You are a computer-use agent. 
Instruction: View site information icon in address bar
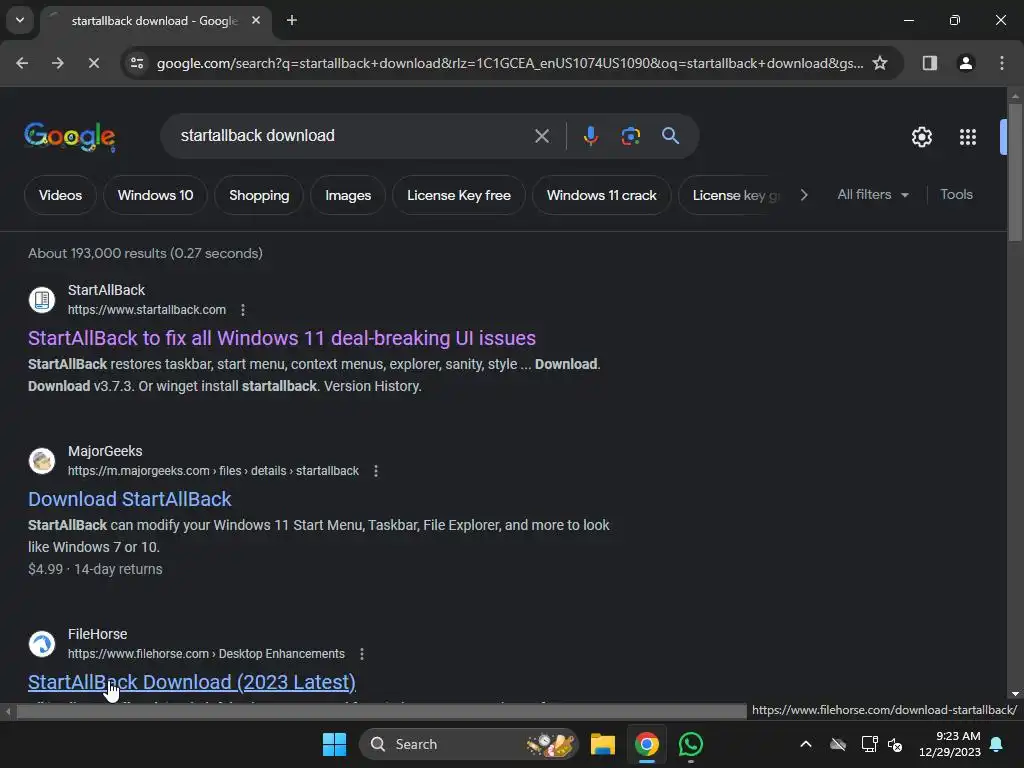pyautogui.click(x=137, y=63)
